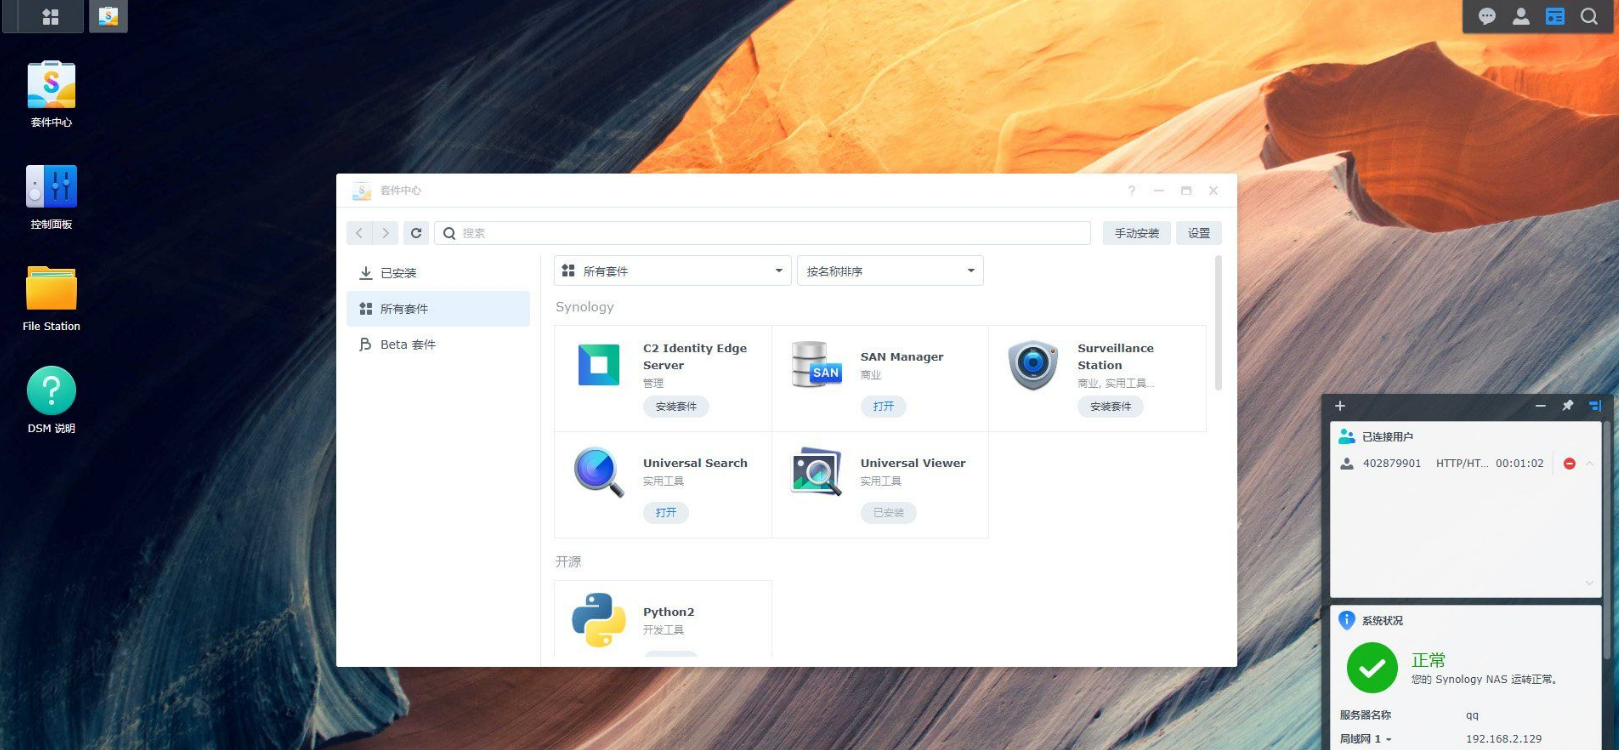Open Universal Viewer package icon
Screen dimensions: 1619x750
coord(816,471)
